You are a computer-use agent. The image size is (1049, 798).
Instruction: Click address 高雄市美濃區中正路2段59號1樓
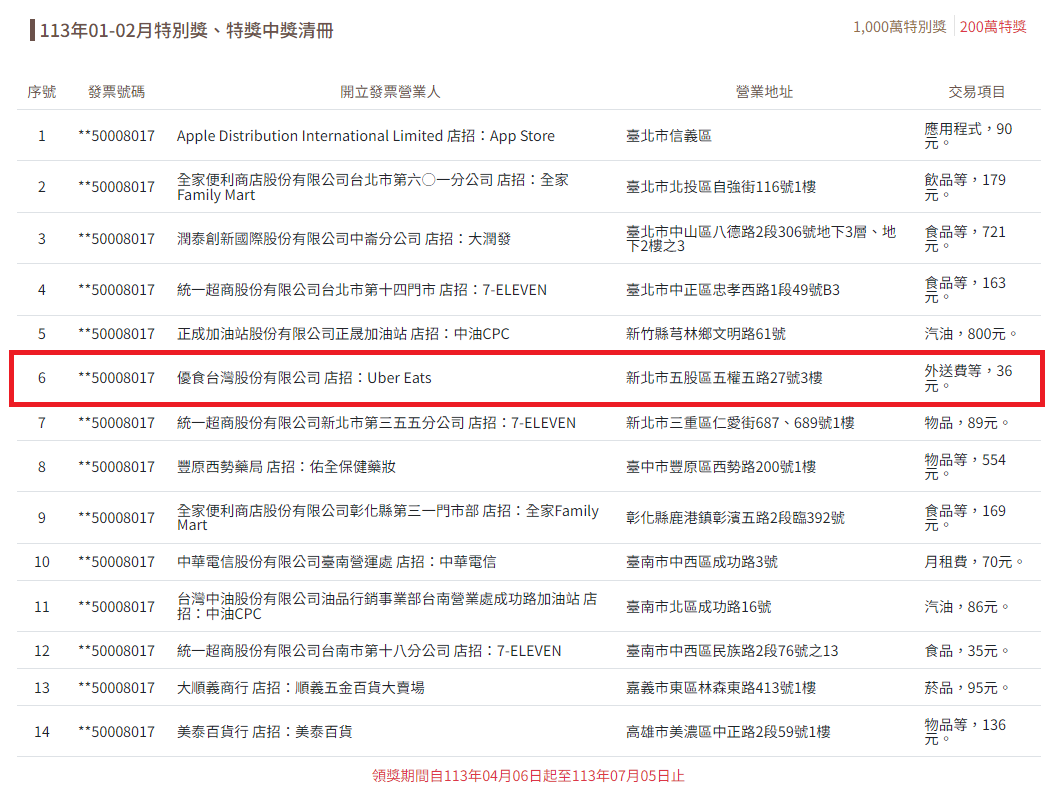[728, 732]
